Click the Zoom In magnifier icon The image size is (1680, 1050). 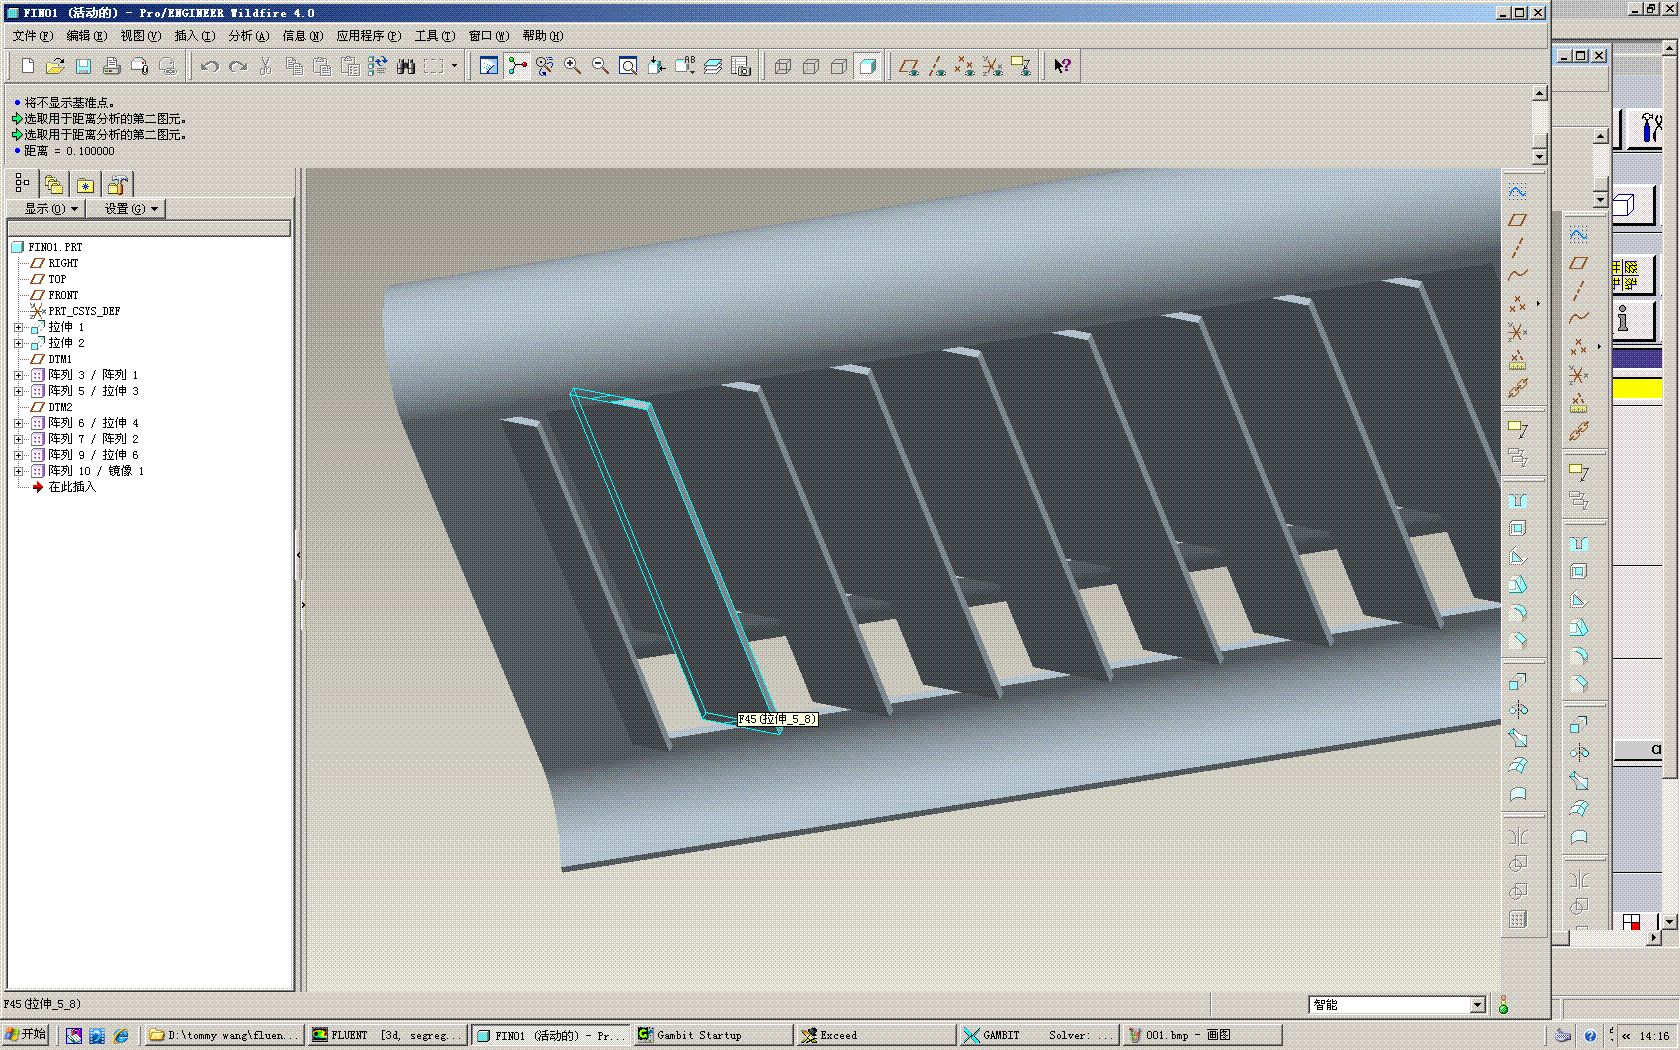point(572,66)
